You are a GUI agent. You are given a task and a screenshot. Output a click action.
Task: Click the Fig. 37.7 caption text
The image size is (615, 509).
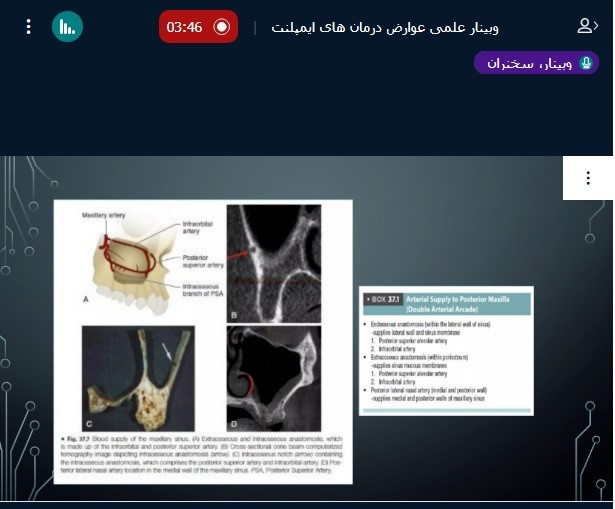tap(200, 457)
